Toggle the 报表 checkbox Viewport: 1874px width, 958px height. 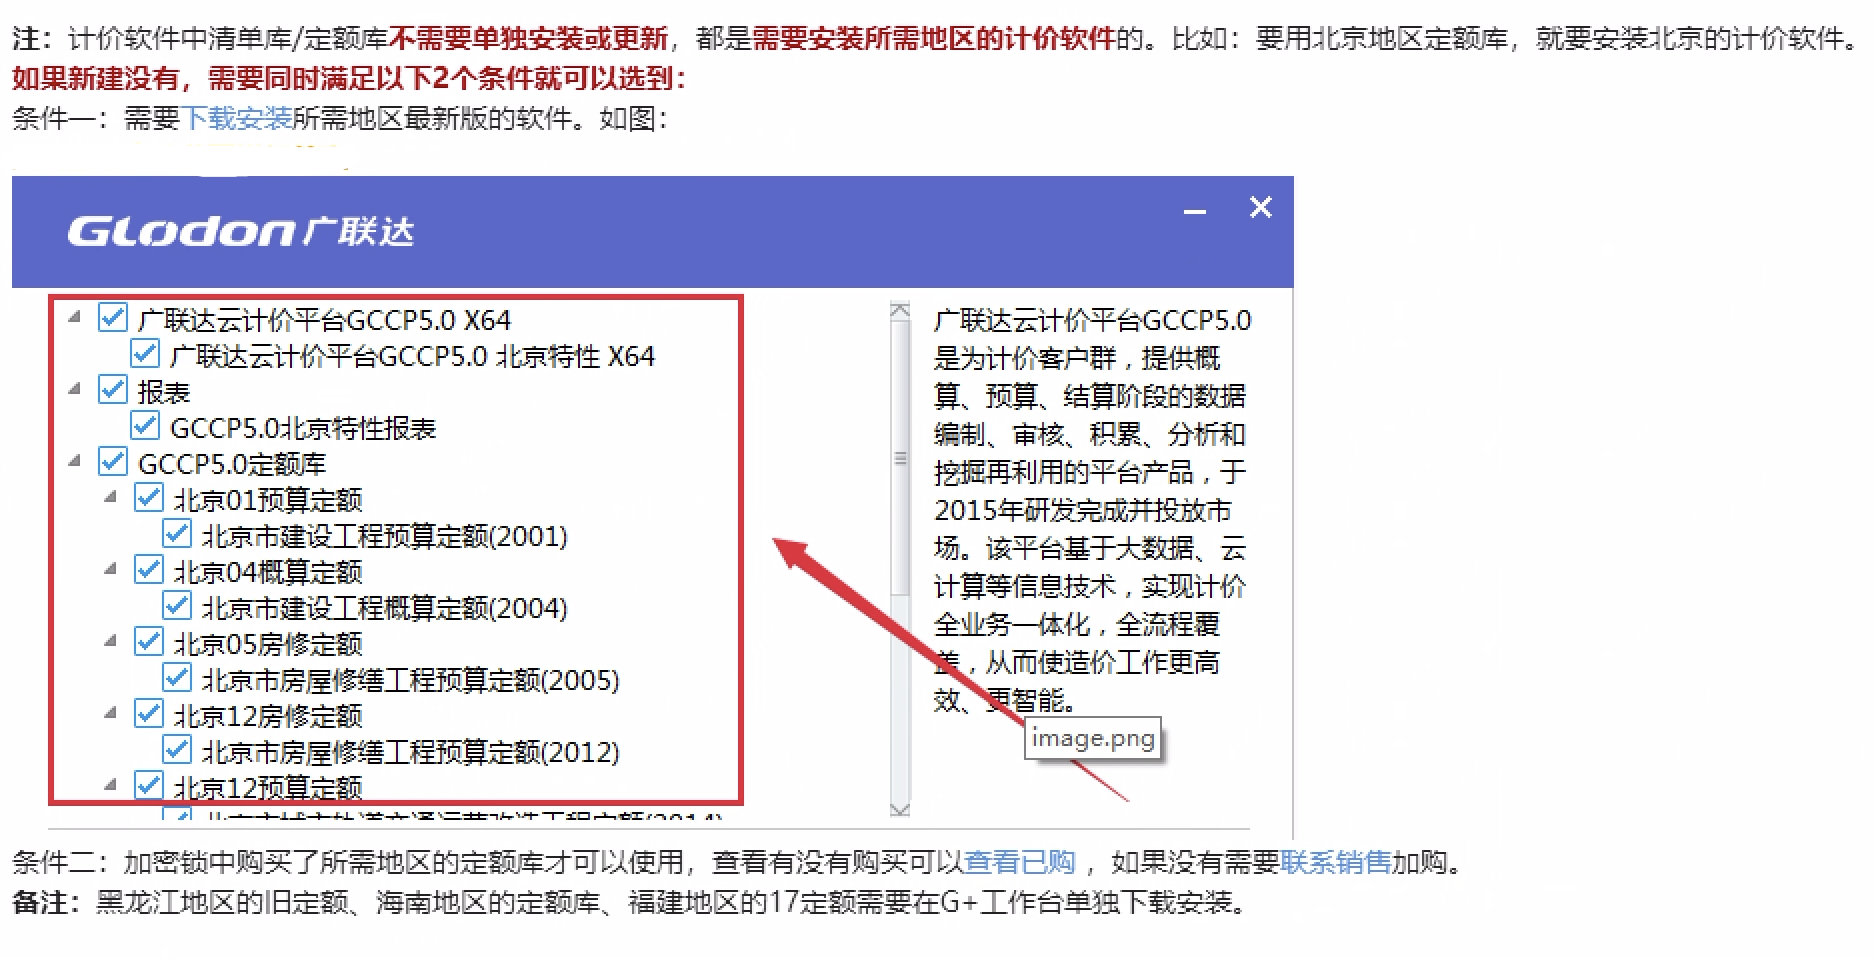coord(113,390)
